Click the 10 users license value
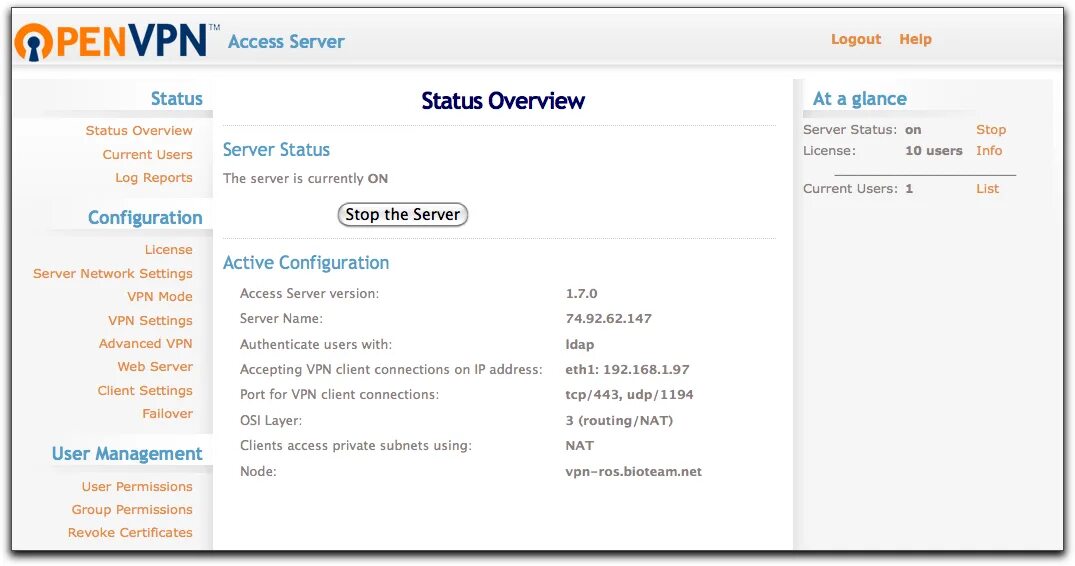Viewport: 1075px width, 566px height. pyautogui.click(x=934, y=150)
